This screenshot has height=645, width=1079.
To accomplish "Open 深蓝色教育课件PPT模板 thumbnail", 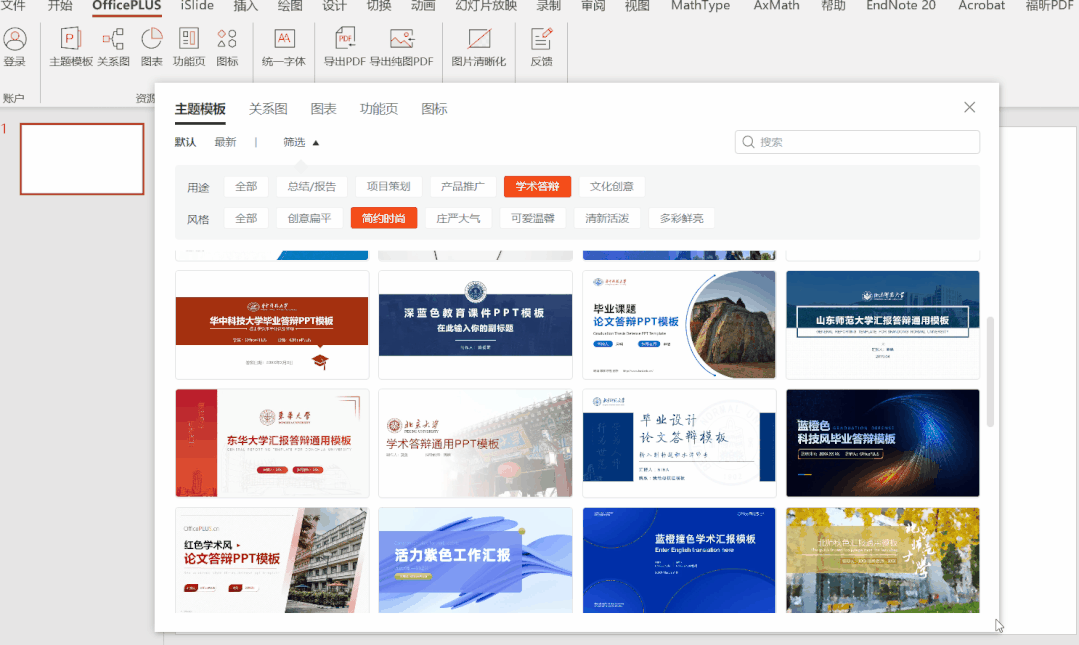I will (x=476, y=324).
